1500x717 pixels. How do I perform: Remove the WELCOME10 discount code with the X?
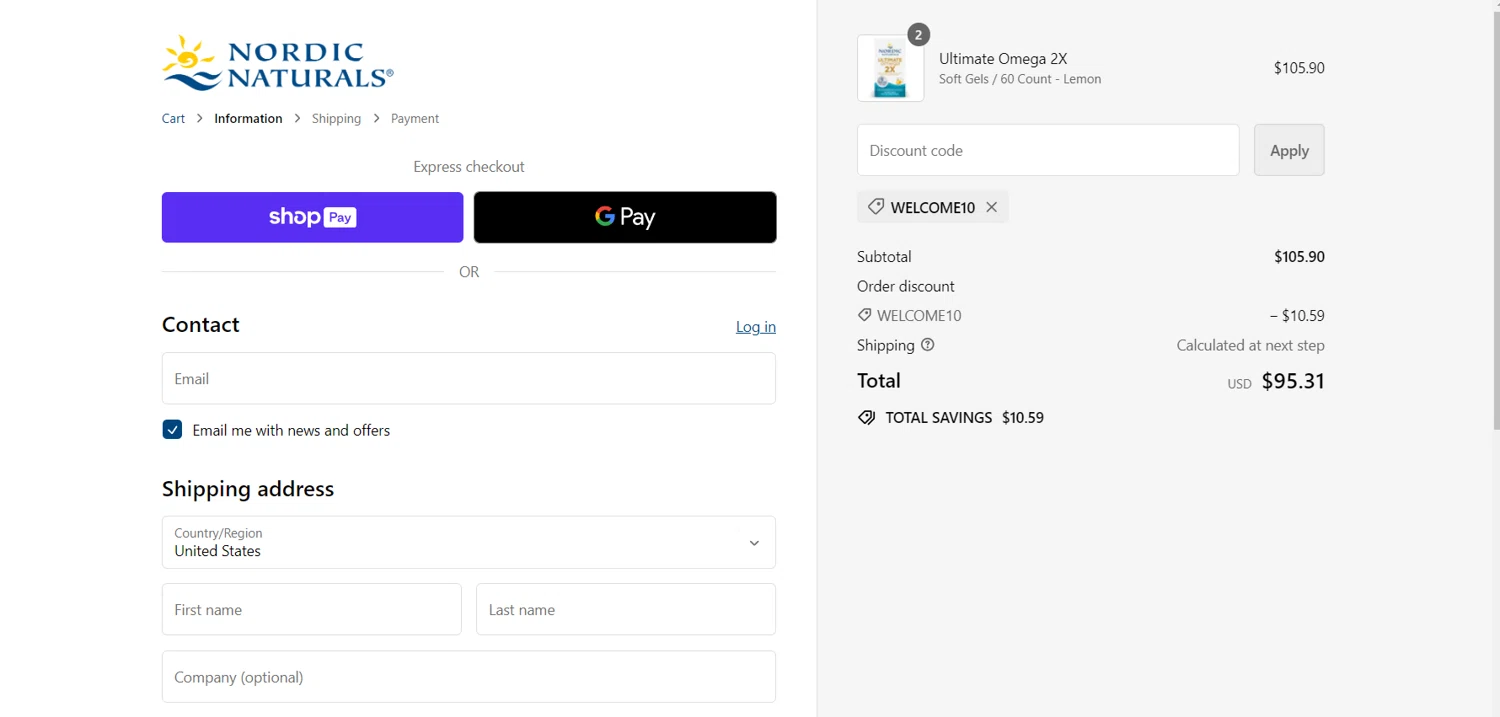tap(991, 207)
